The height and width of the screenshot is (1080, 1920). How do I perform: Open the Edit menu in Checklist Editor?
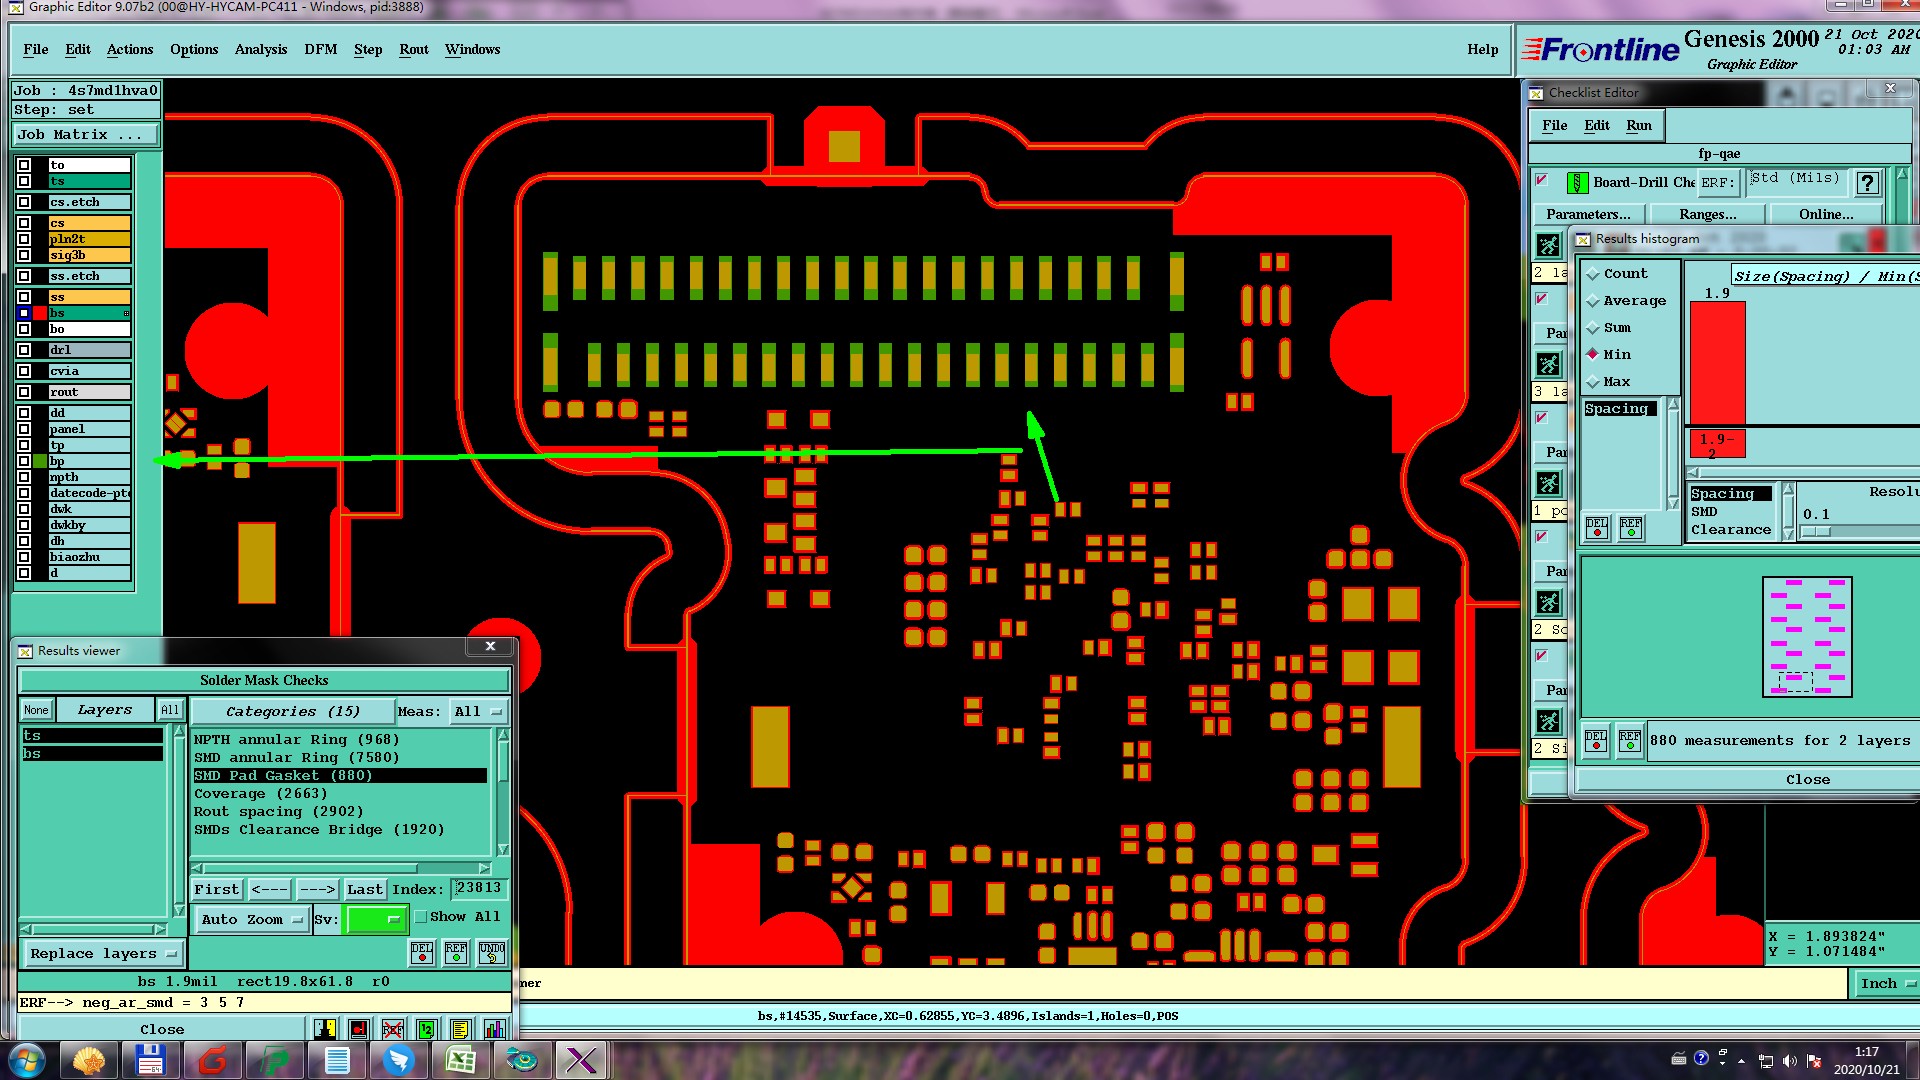click(1597, 126)
